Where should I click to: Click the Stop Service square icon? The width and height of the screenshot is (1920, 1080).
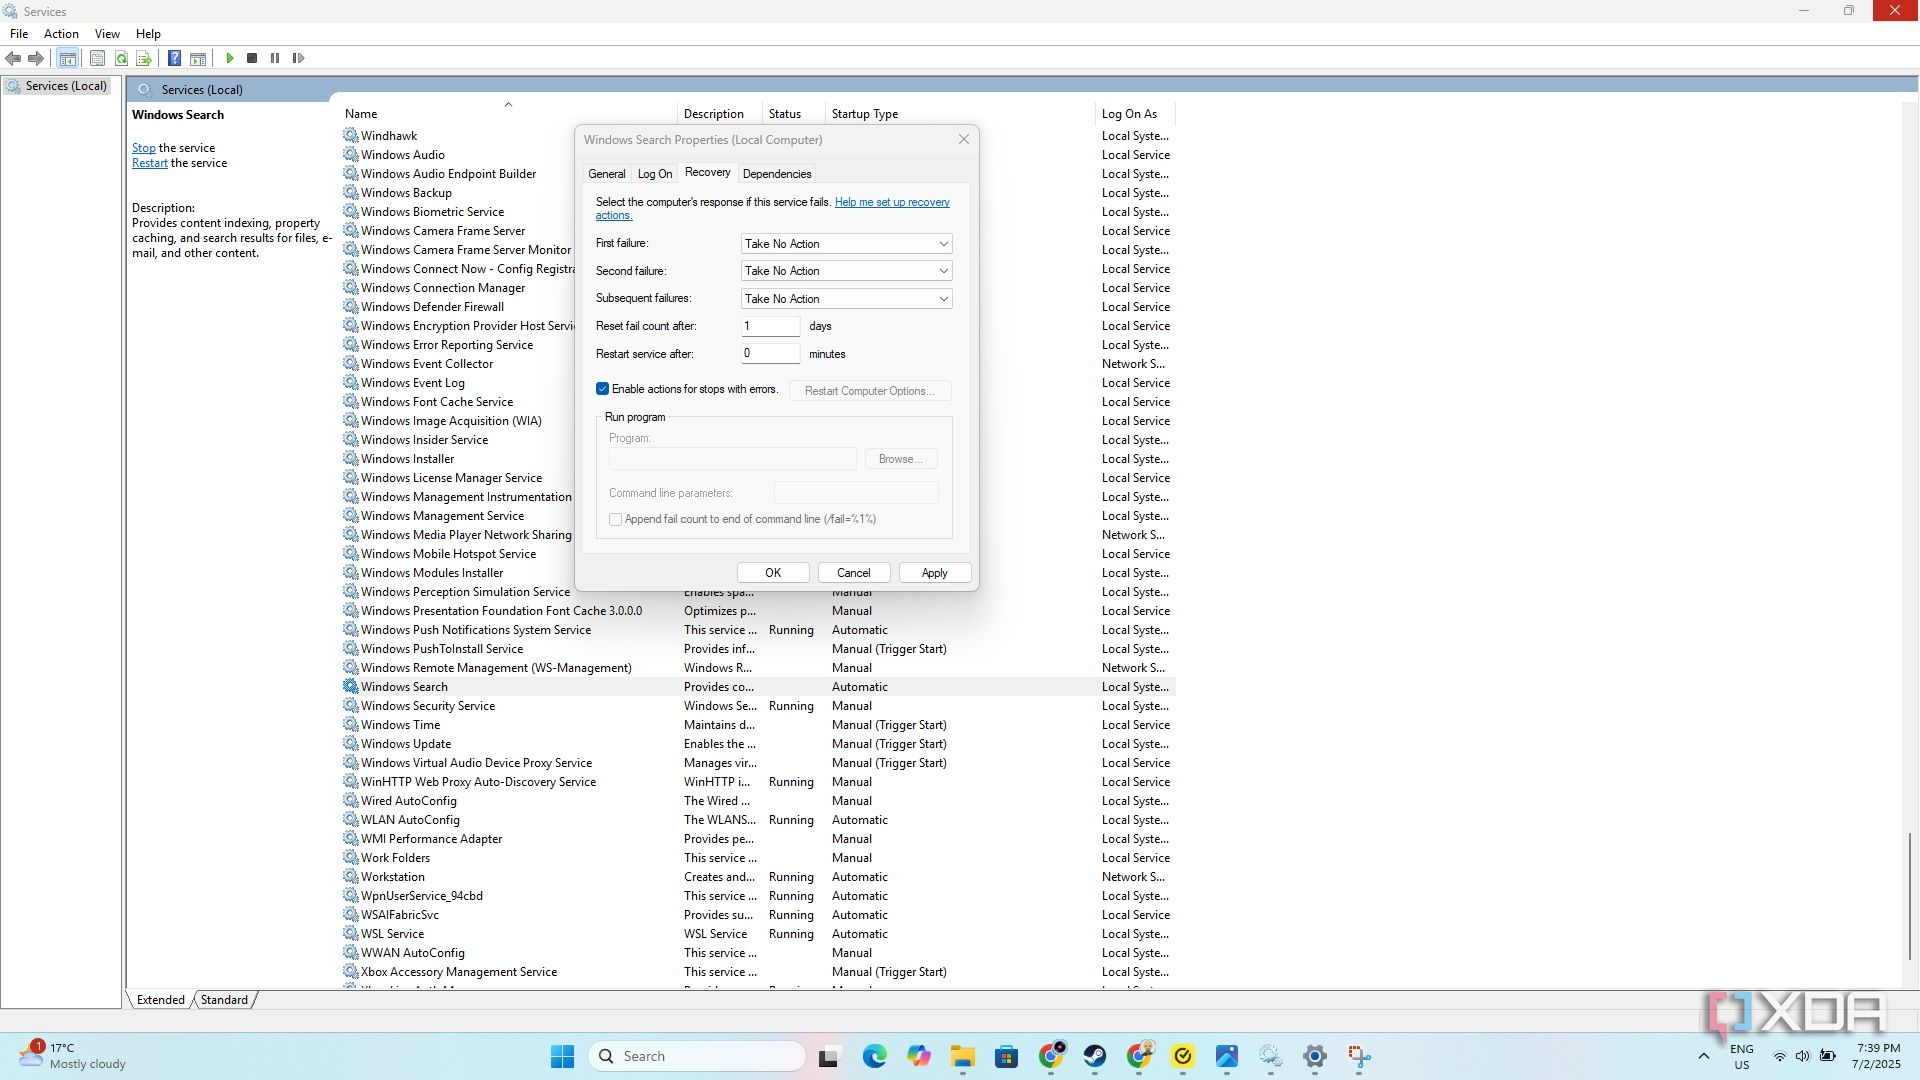click(252, 58)
